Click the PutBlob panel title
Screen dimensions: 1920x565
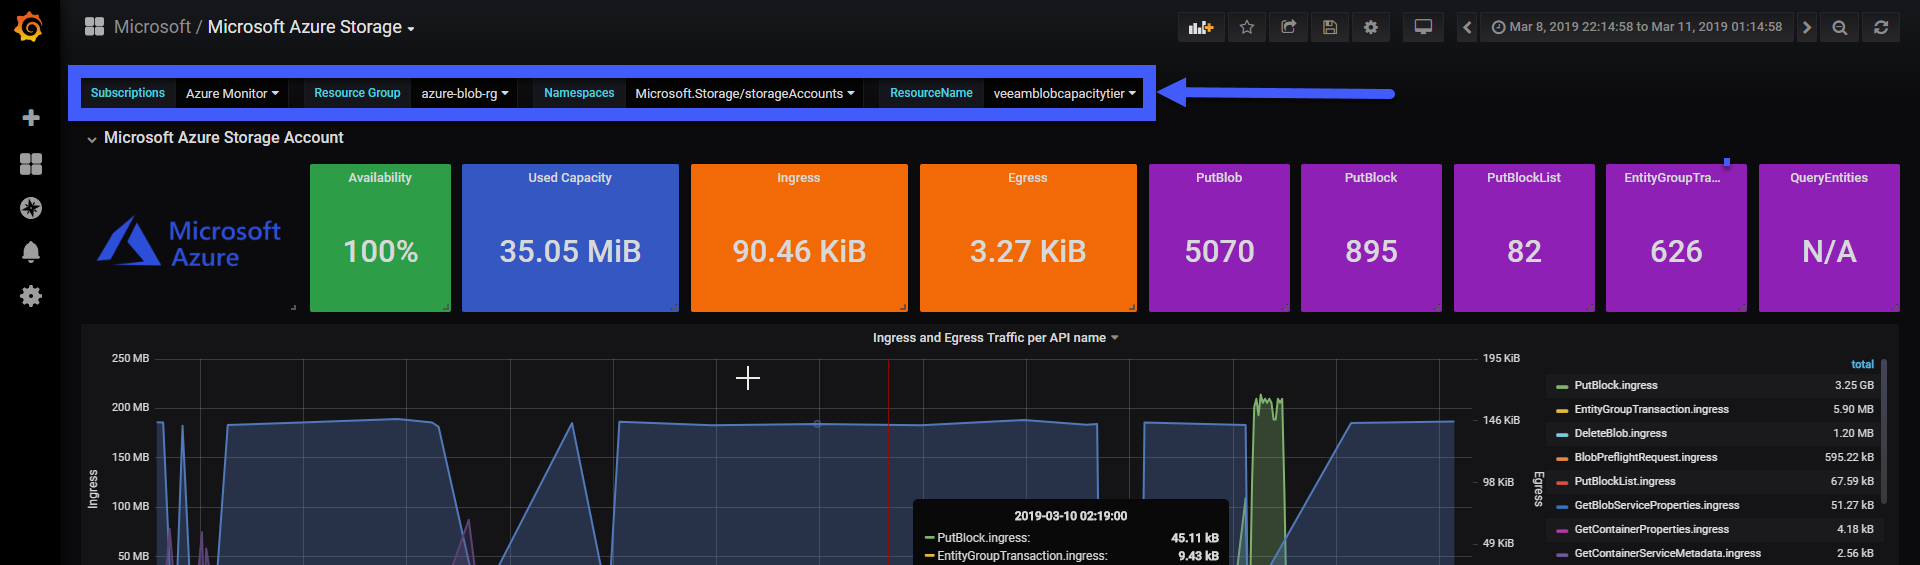click(x=1219, y=178)
